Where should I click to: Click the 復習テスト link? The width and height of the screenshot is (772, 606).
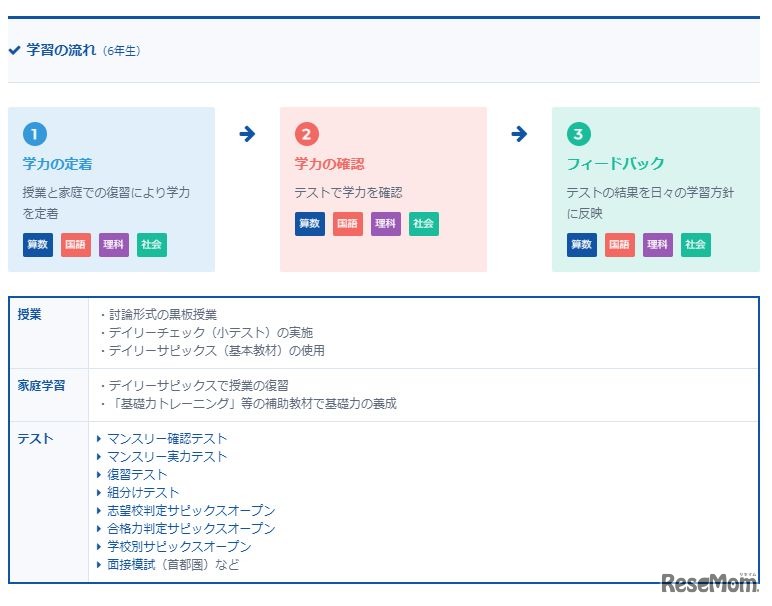[x=137, y=475]
